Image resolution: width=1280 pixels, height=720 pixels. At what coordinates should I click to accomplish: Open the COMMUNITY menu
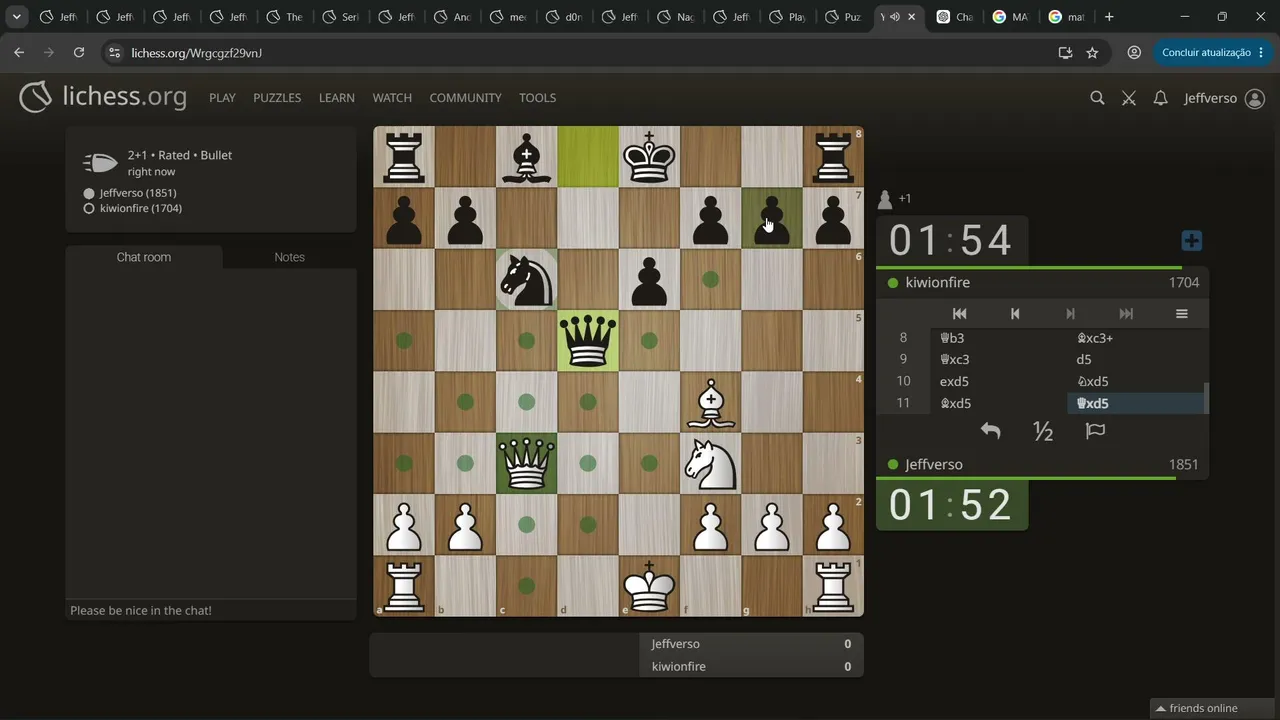(465, 98)
